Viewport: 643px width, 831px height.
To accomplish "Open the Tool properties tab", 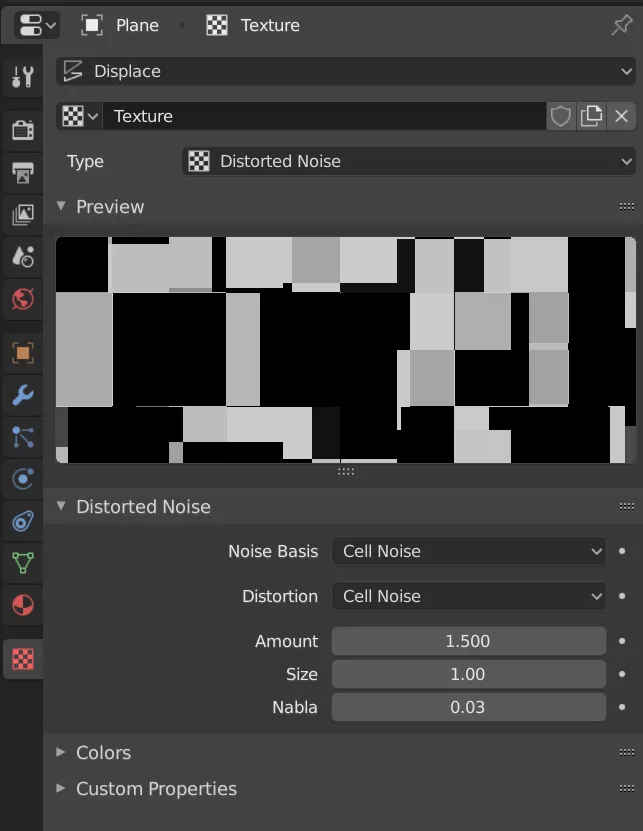I will [x=22, y=76].
